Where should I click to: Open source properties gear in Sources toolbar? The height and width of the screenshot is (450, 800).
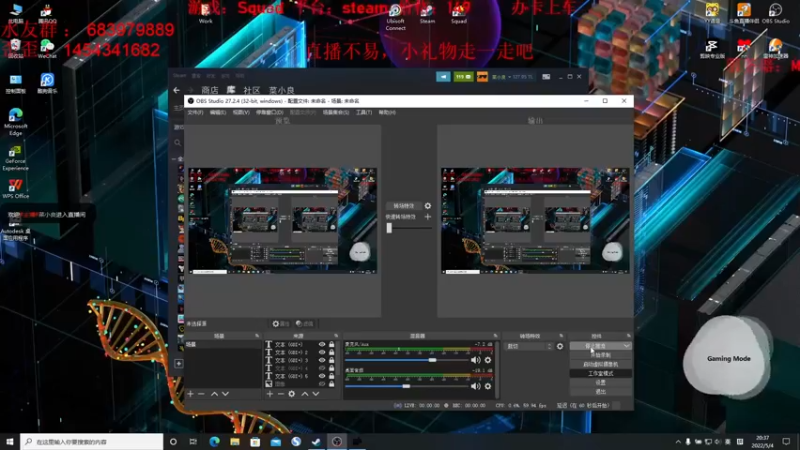291,394
